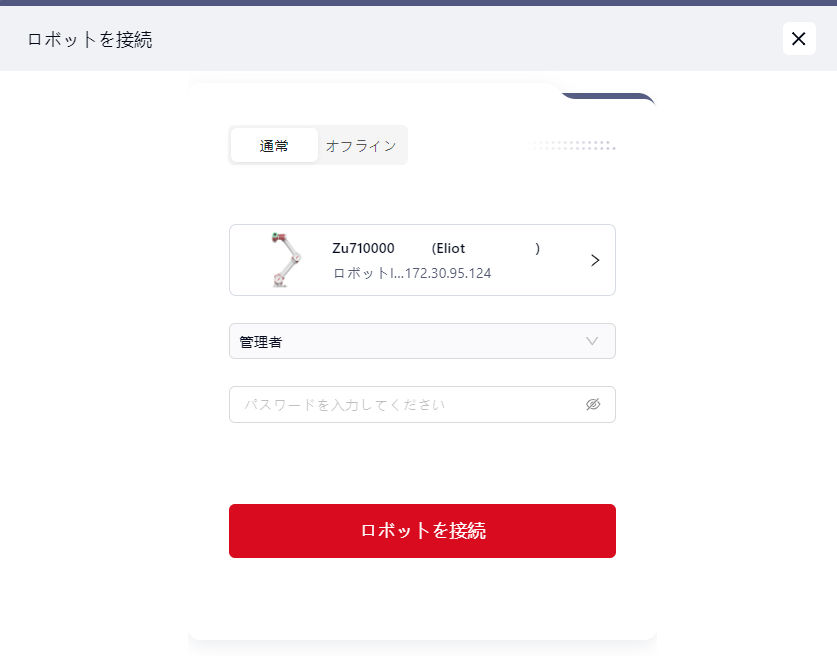
Task: Click the ロボットを接続 header title
Action: pos(90,40)
